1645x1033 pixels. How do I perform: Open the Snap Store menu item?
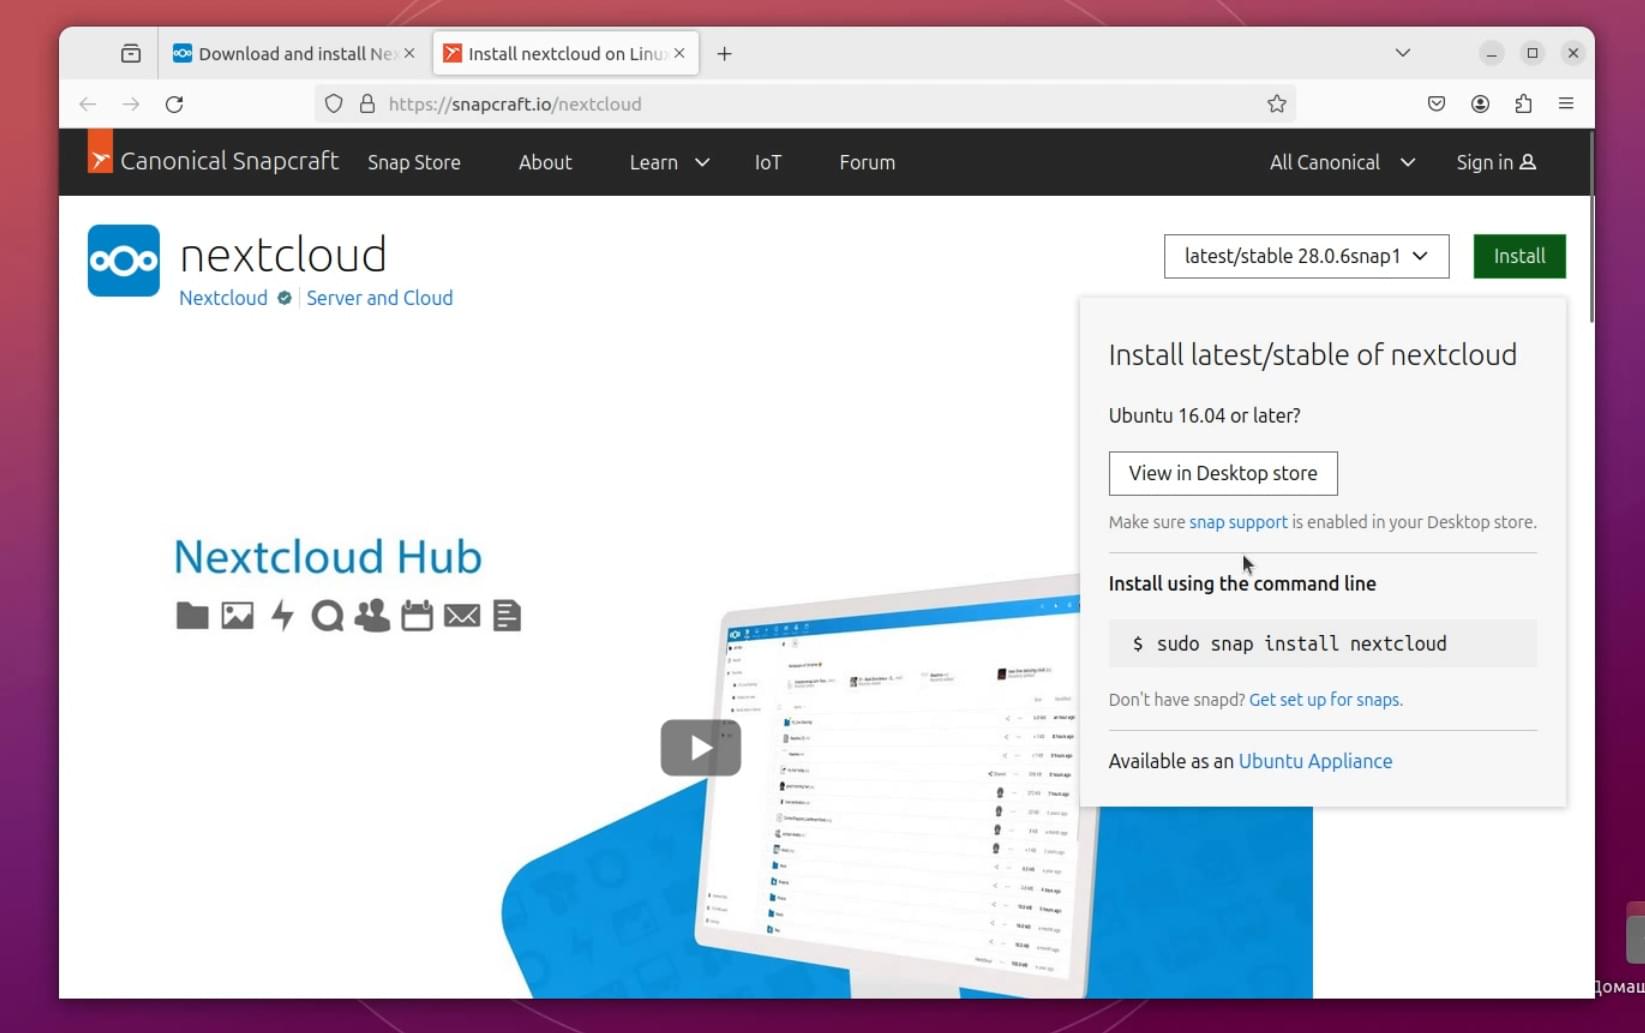pyautogui.click(x=414, y=162)
